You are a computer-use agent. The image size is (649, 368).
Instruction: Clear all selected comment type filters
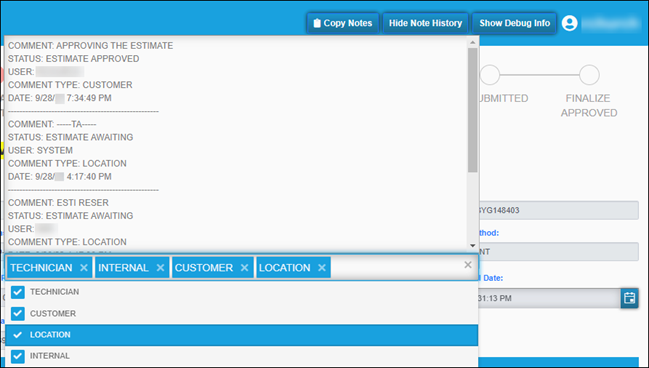coord(468,265)
